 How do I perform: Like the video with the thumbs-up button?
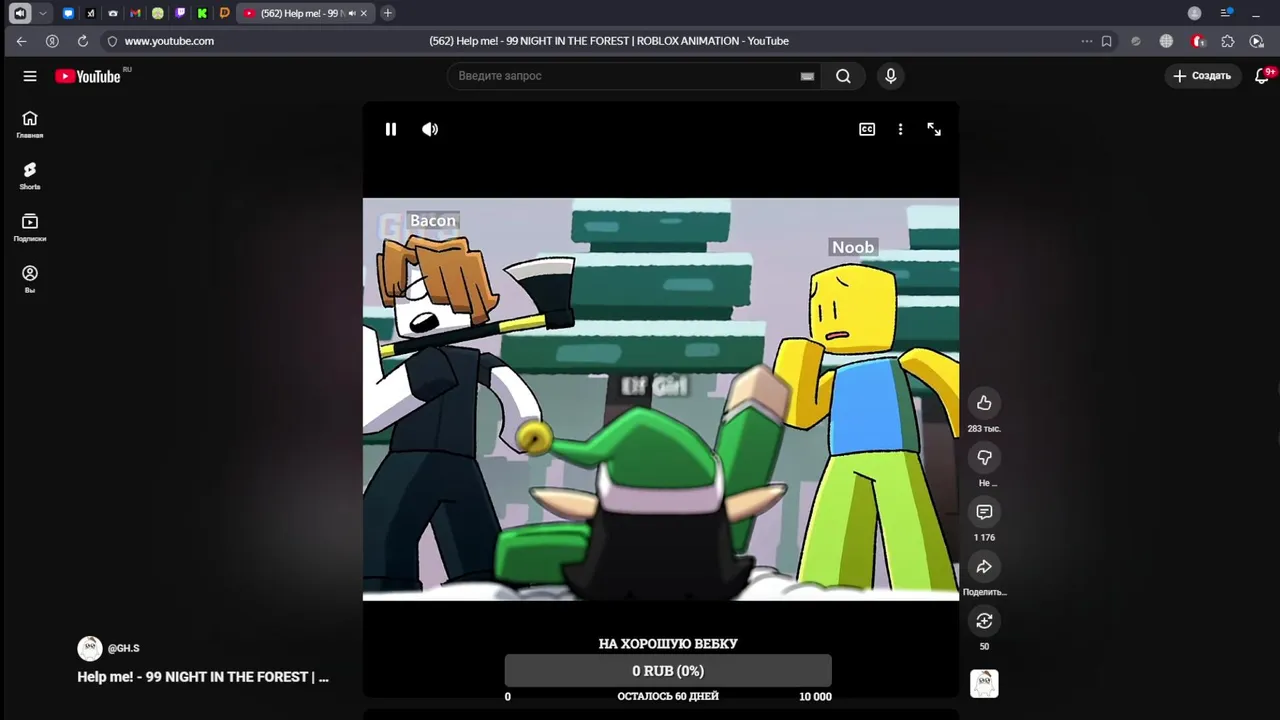point(984,403)
